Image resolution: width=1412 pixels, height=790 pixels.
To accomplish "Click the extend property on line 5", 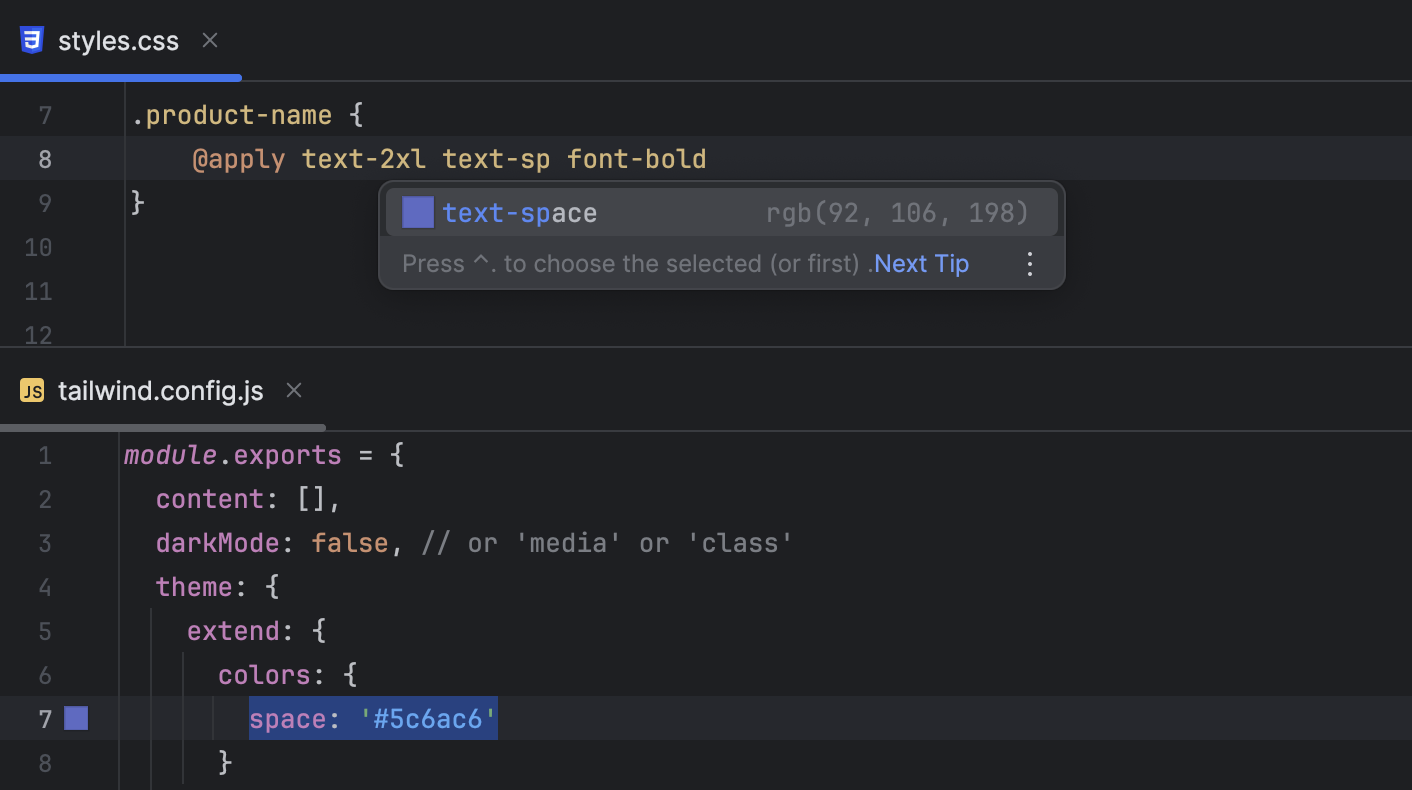I will (232, 630).
